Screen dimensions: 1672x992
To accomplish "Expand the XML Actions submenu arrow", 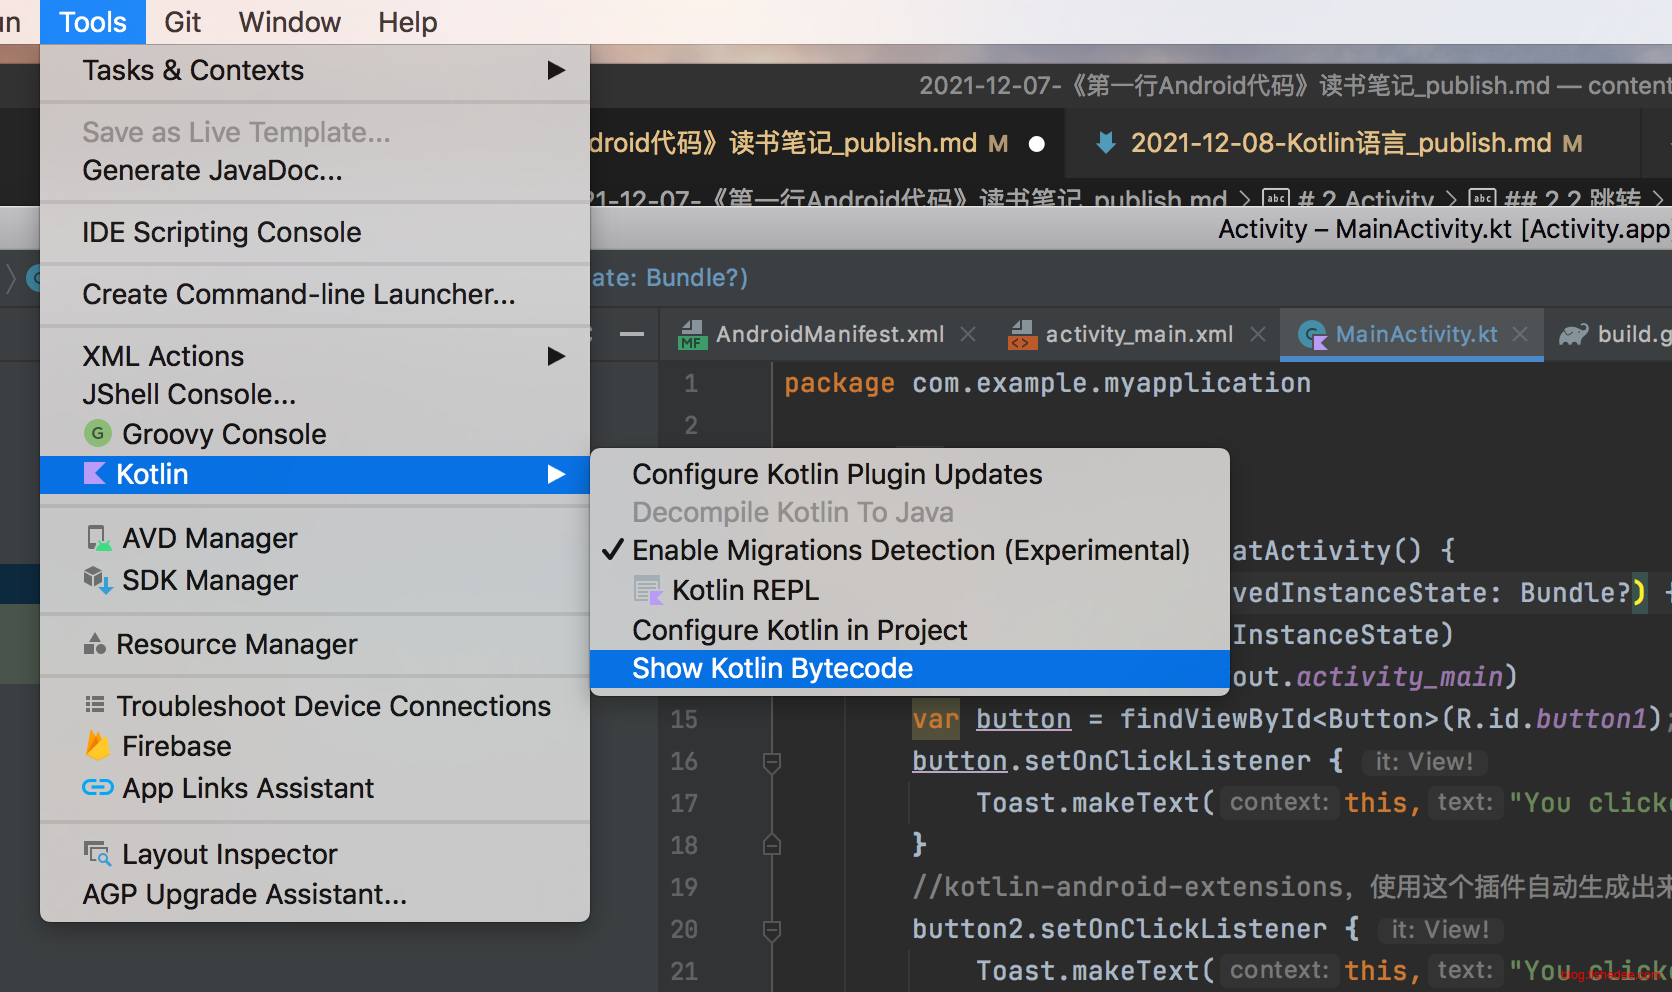I will (x=556, y=356).
